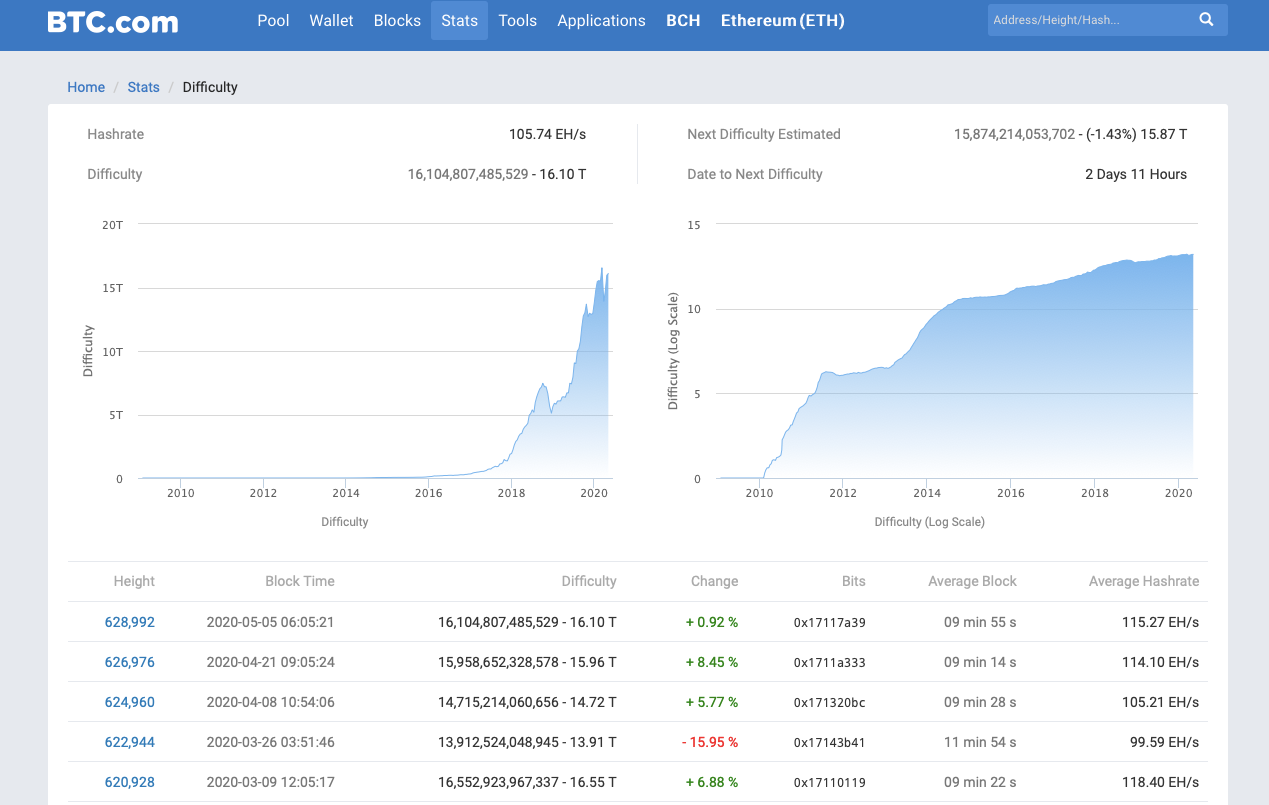This screenshot has height=805, width=1269.
Task: Click the 114.10 EH/s average hashrate
Action: [x=1160, y=662]
